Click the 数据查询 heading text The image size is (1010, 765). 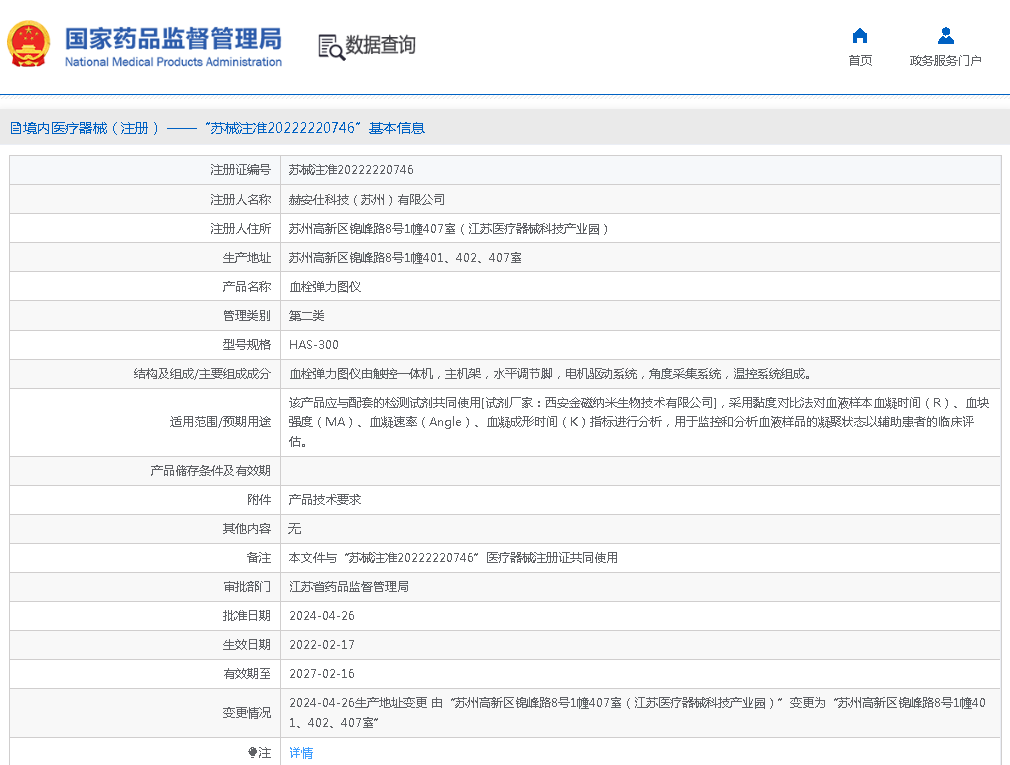380,45
